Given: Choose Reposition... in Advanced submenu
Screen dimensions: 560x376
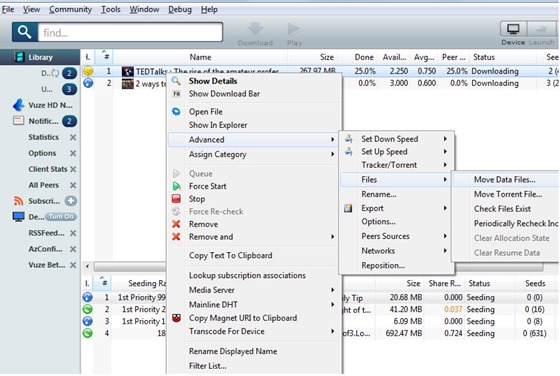Looking at the screenshot, I should coord(383,266).
